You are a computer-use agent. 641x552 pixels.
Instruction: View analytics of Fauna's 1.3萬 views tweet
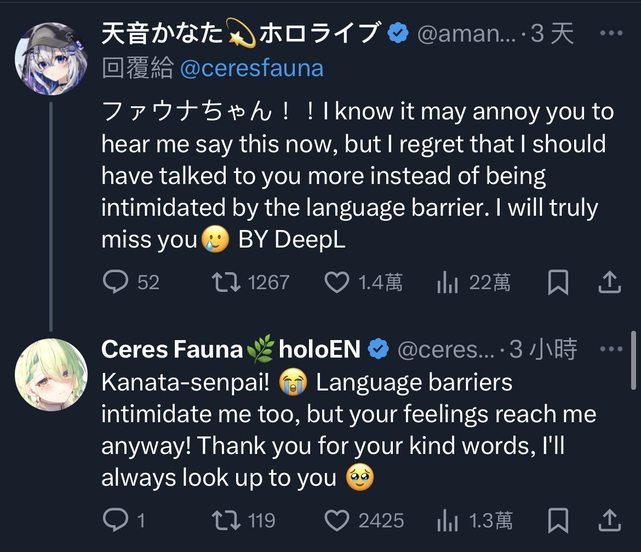click(447, 520)
